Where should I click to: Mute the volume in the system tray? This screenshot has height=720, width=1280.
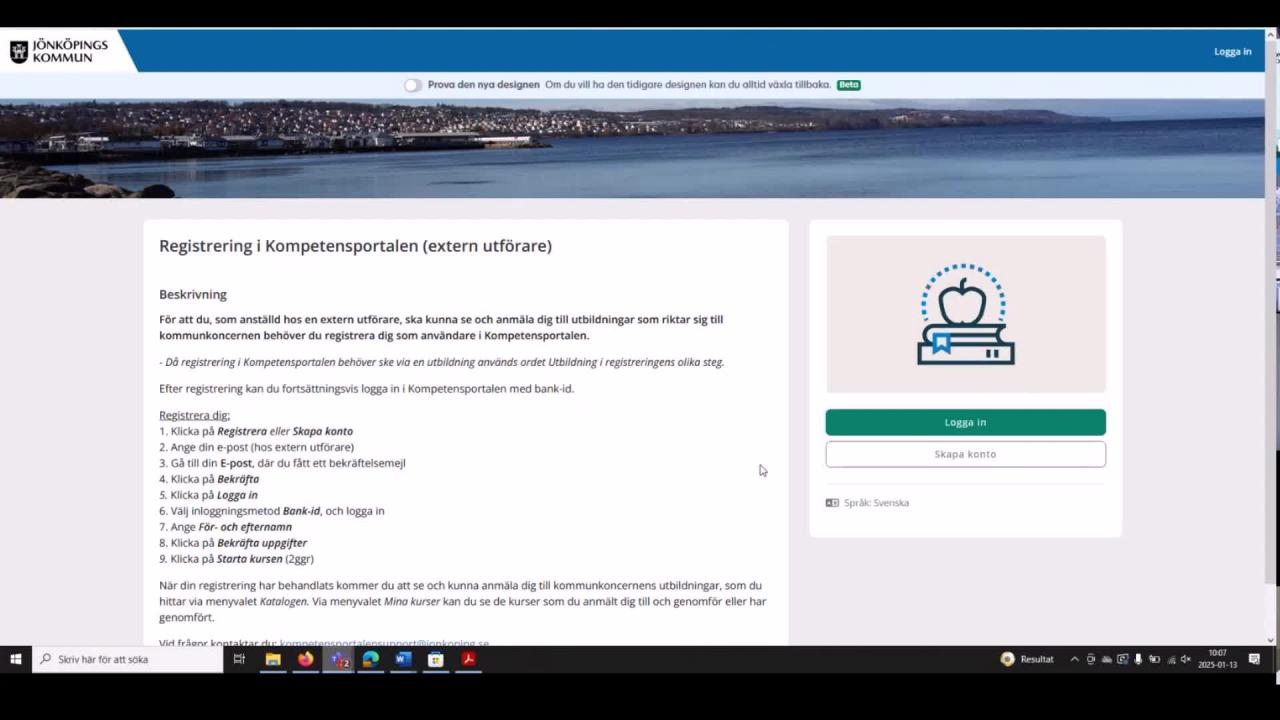coord(1186,659)
